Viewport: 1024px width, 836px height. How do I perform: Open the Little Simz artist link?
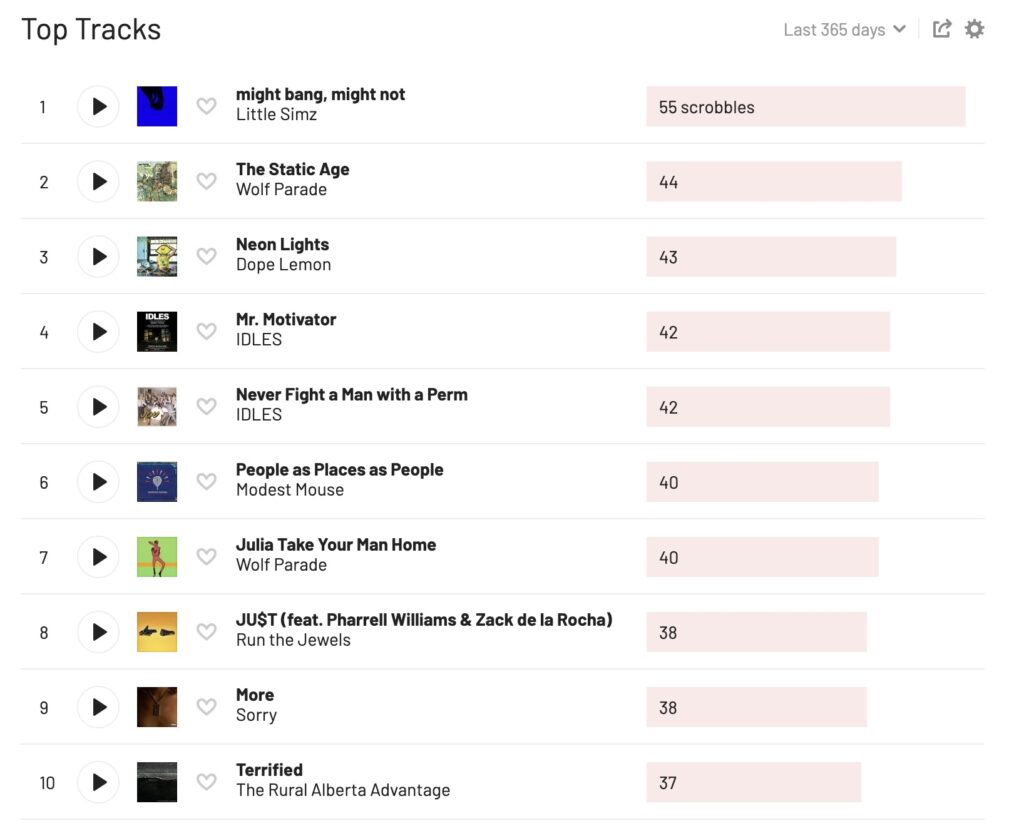pos(276,114)
